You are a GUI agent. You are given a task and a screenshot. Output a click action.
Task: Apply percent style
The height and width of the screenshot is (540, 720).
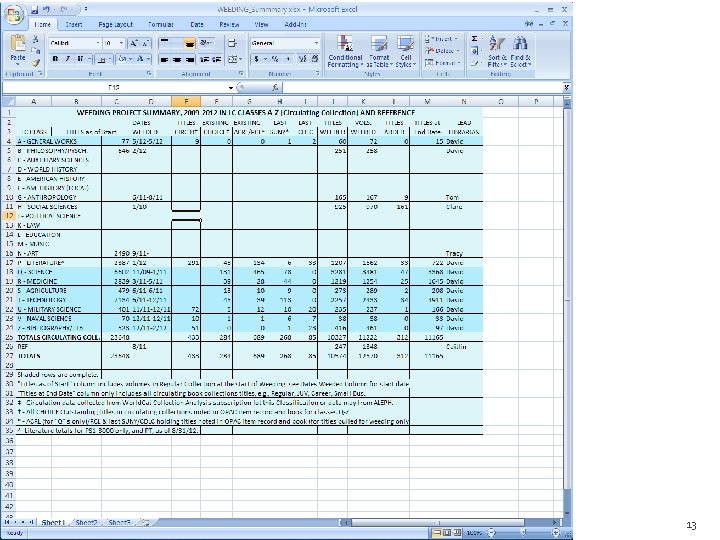[275, 59]
